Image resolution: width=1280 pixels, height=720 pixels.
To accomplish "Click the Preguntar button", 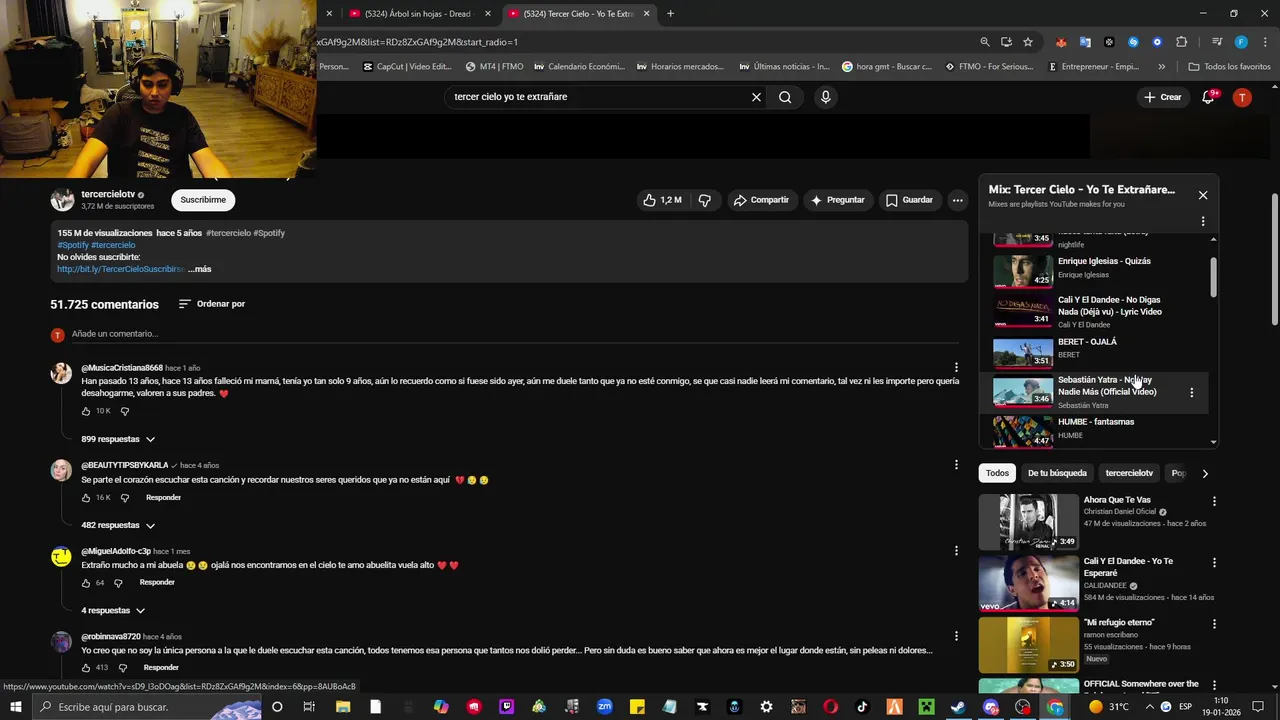I will tap(837, 200).
